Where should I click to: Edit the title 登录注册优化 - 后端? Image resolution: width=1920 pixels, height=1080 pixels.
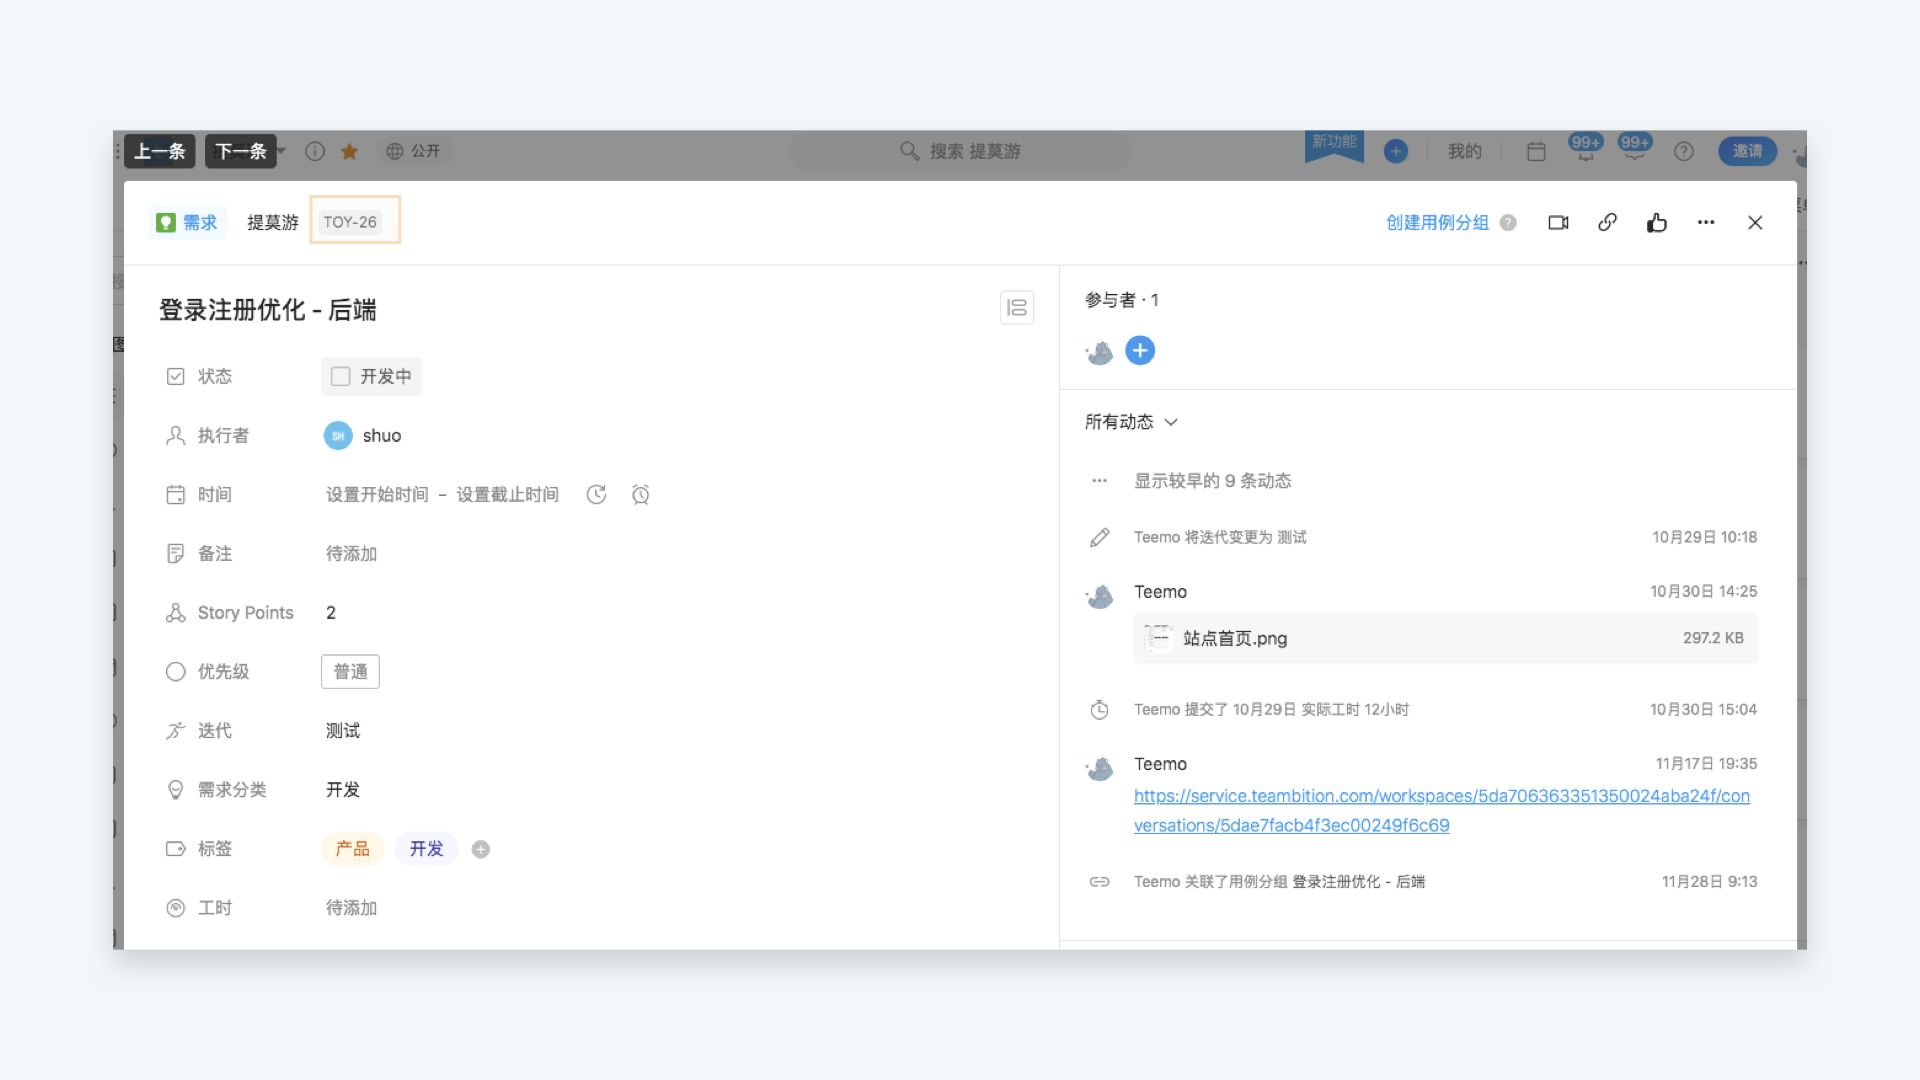tap(268, 310)
